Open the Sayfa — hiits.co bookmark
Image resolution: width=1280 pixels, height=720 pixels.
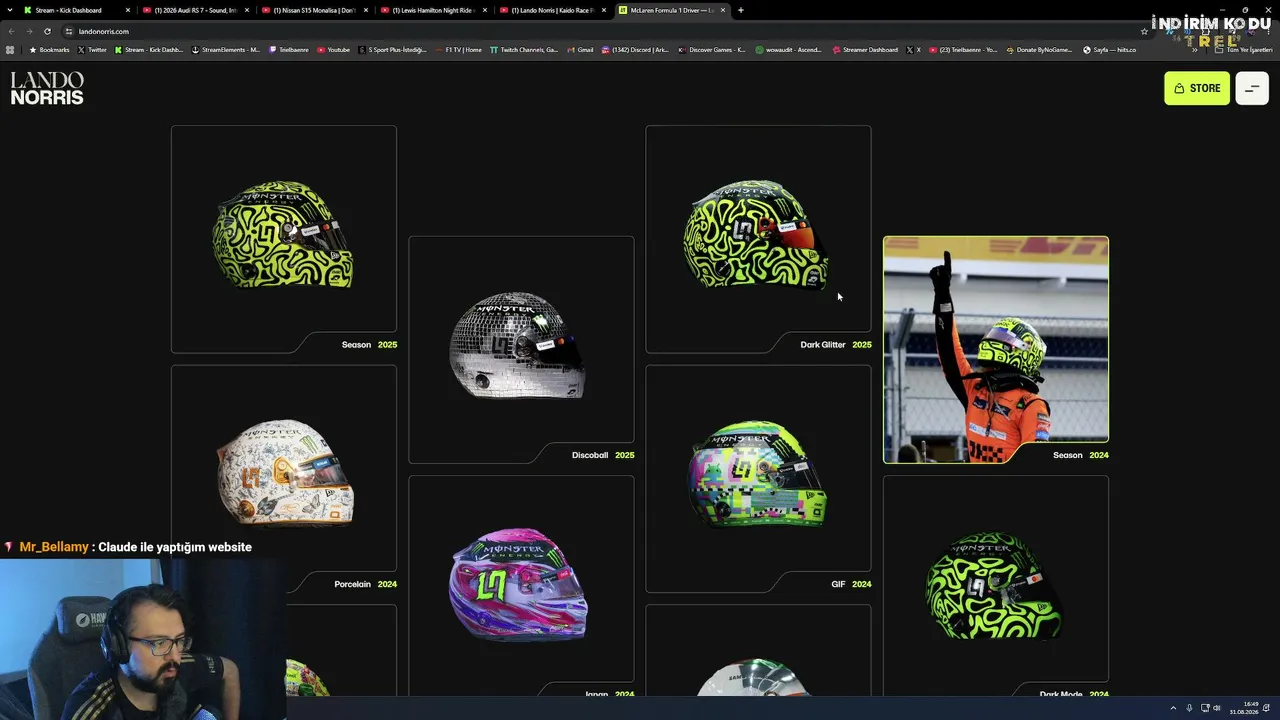pos(1109,50)
